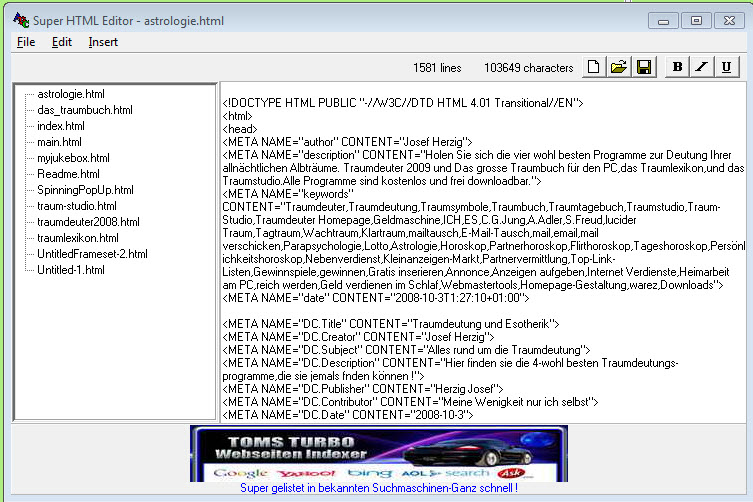The image size is (753, 502).
Task: Select UntitledFrameset-2.html in file tree
Action: (x=92, y=254)
